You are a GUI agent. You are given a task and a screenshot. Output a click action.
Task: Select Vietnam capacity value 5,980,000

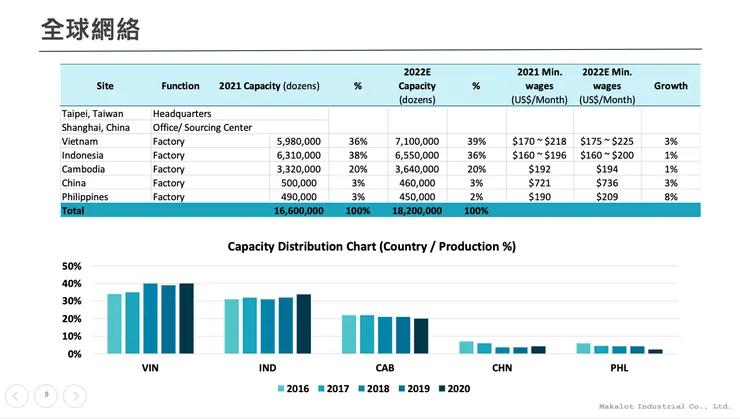coord(299,142)
